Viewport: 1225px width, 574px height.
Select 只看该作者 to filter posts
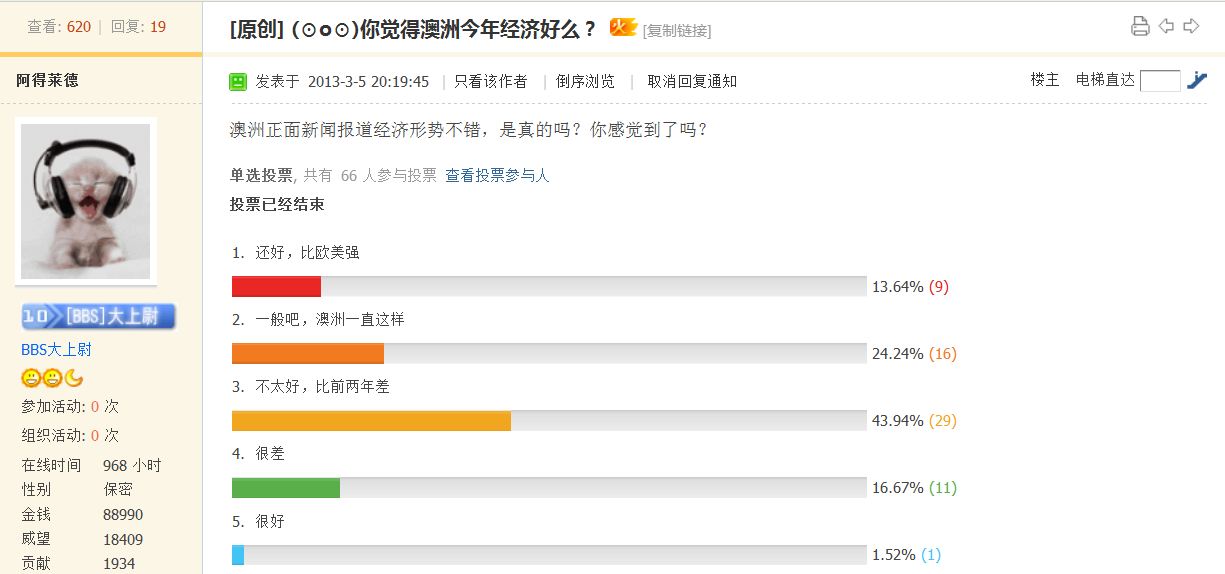(x=490, y=82)
